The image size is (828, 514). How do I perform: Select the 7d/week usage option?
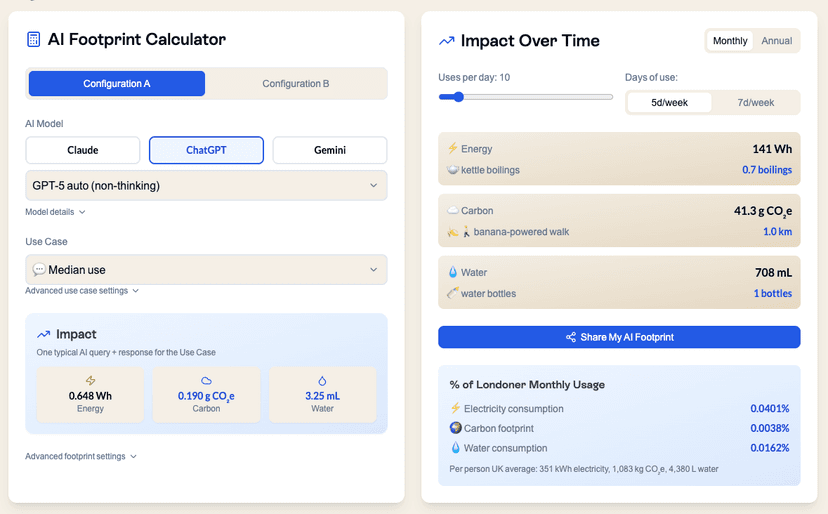click(755, 103)
